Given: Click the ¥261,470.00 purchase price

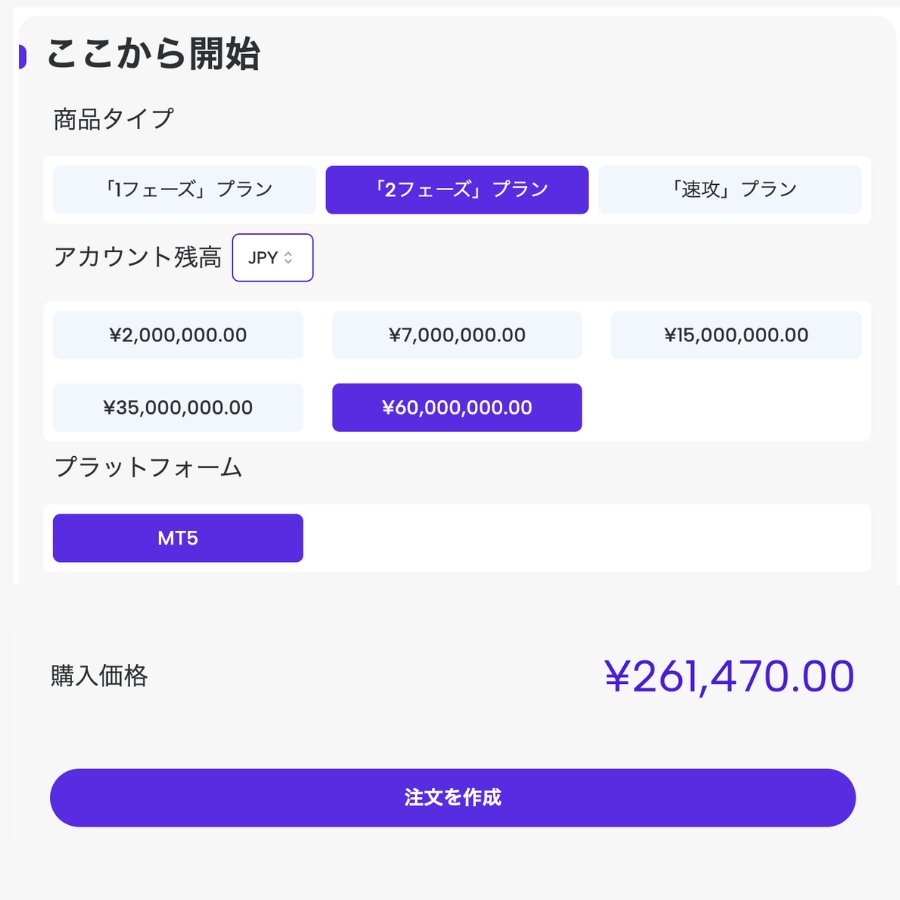Looking at the screenshot, I should [729, 677].
